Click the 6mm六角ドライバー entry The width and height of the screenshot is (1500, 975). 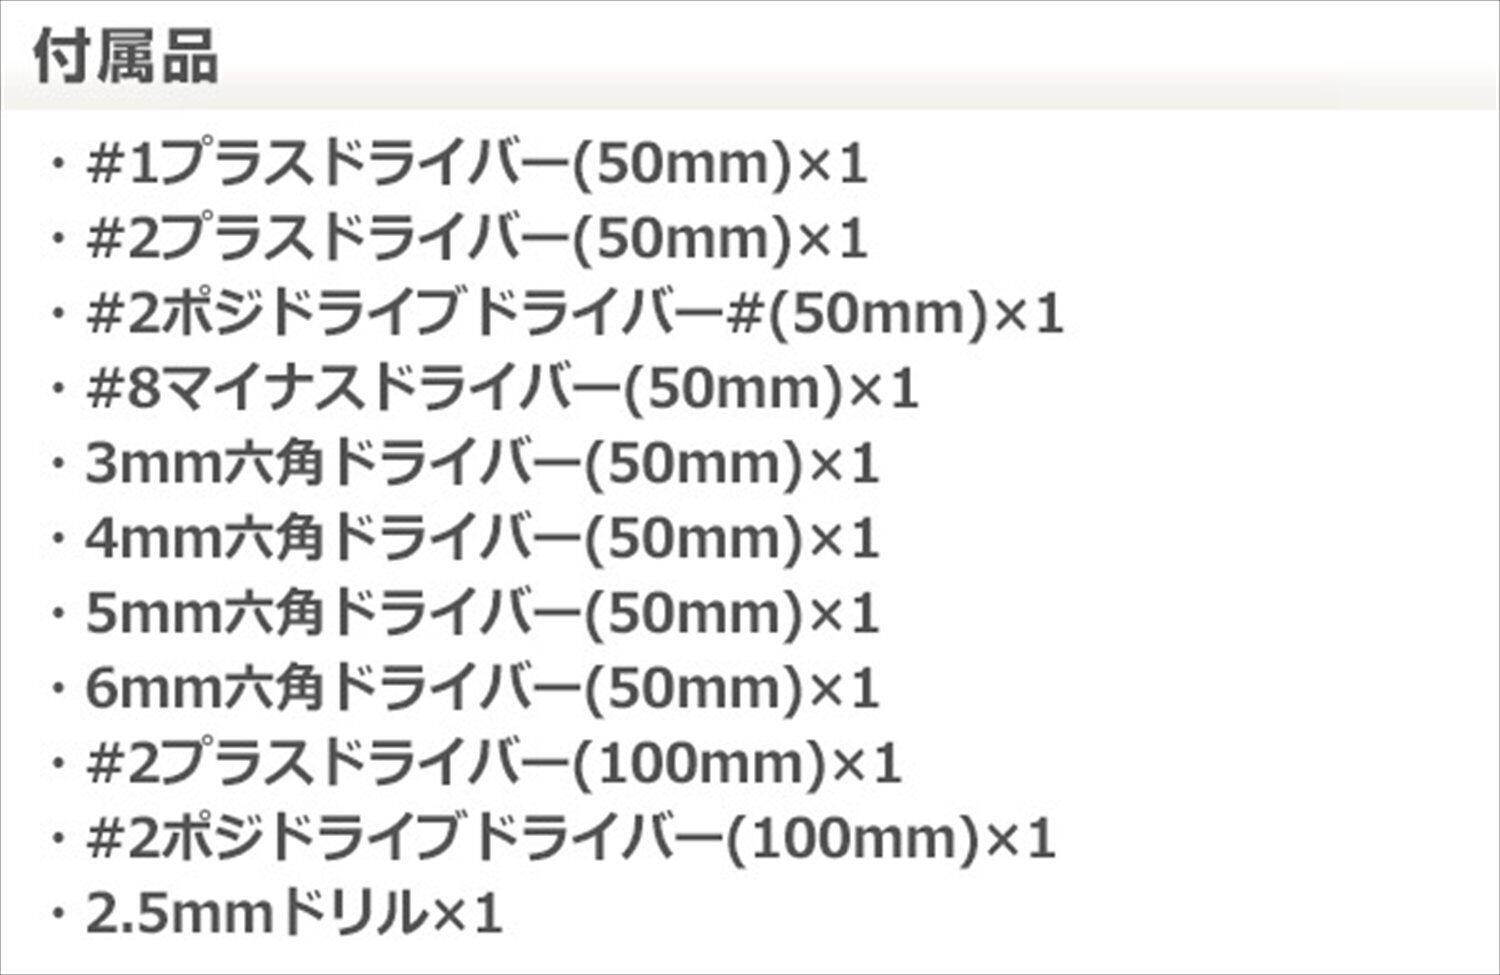tap(482, 689)
